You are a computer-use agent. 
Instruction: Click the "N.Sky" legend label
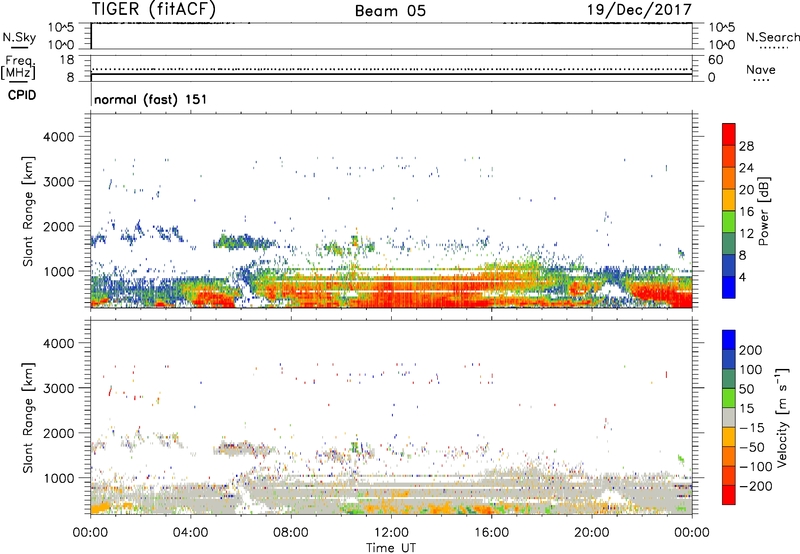(x=19, y=38)
